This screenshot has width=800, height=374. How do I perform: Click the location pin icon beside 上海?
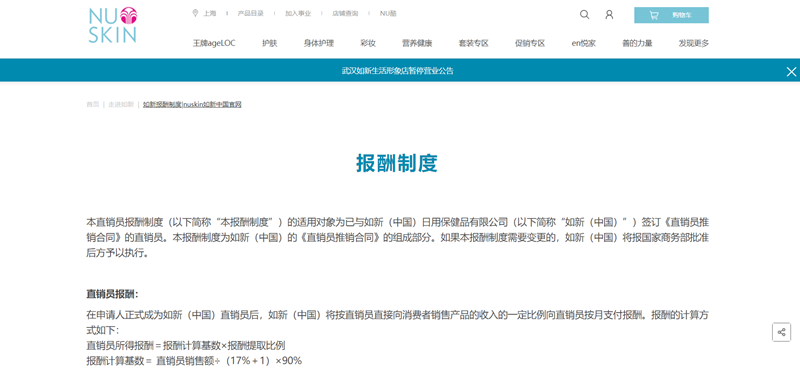click(195, 13)
